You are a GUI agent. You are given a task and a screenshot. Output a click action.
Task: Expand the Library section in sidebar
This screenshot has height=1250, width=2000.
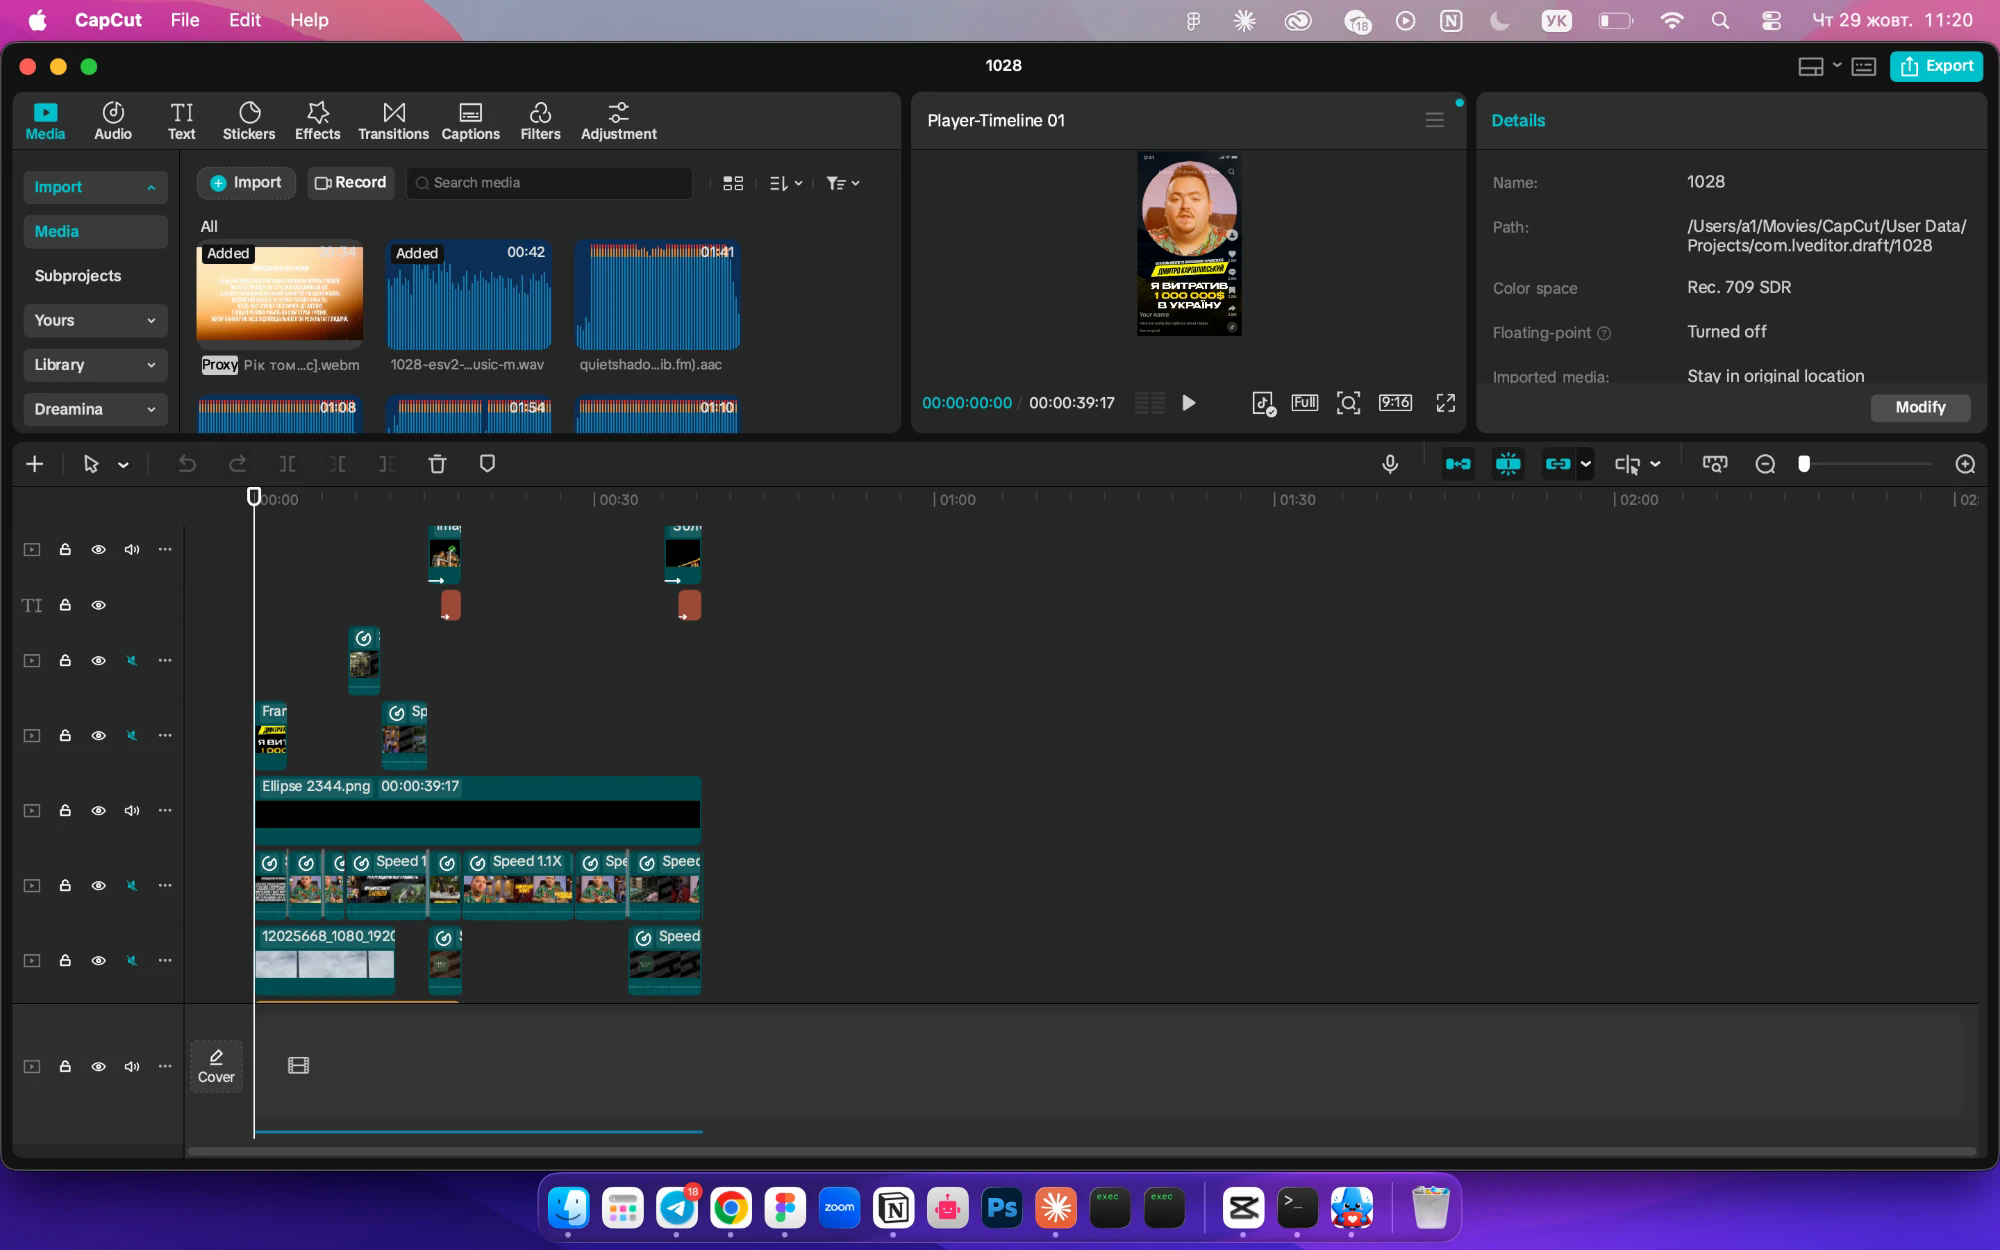point(95,365)
